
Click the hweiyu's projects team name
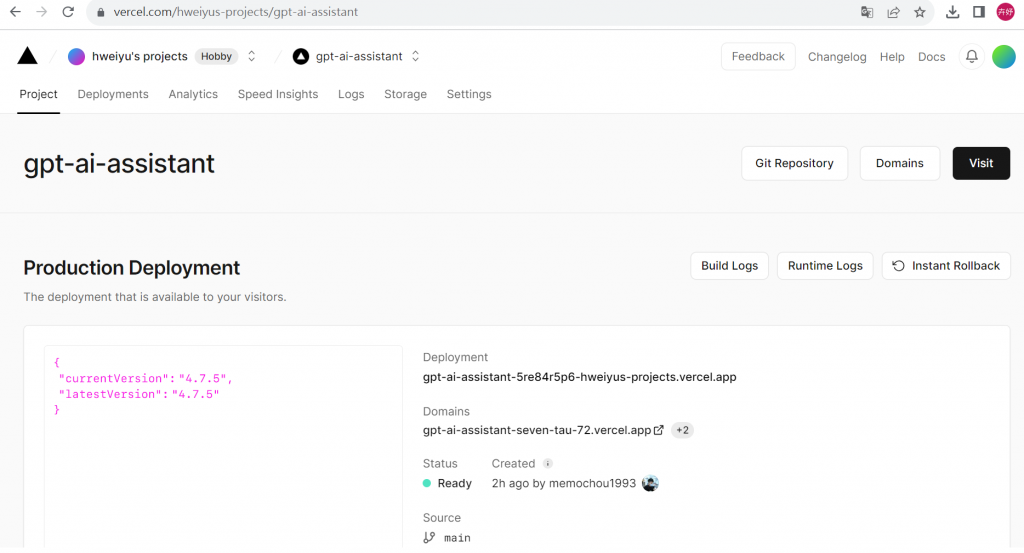140,57
